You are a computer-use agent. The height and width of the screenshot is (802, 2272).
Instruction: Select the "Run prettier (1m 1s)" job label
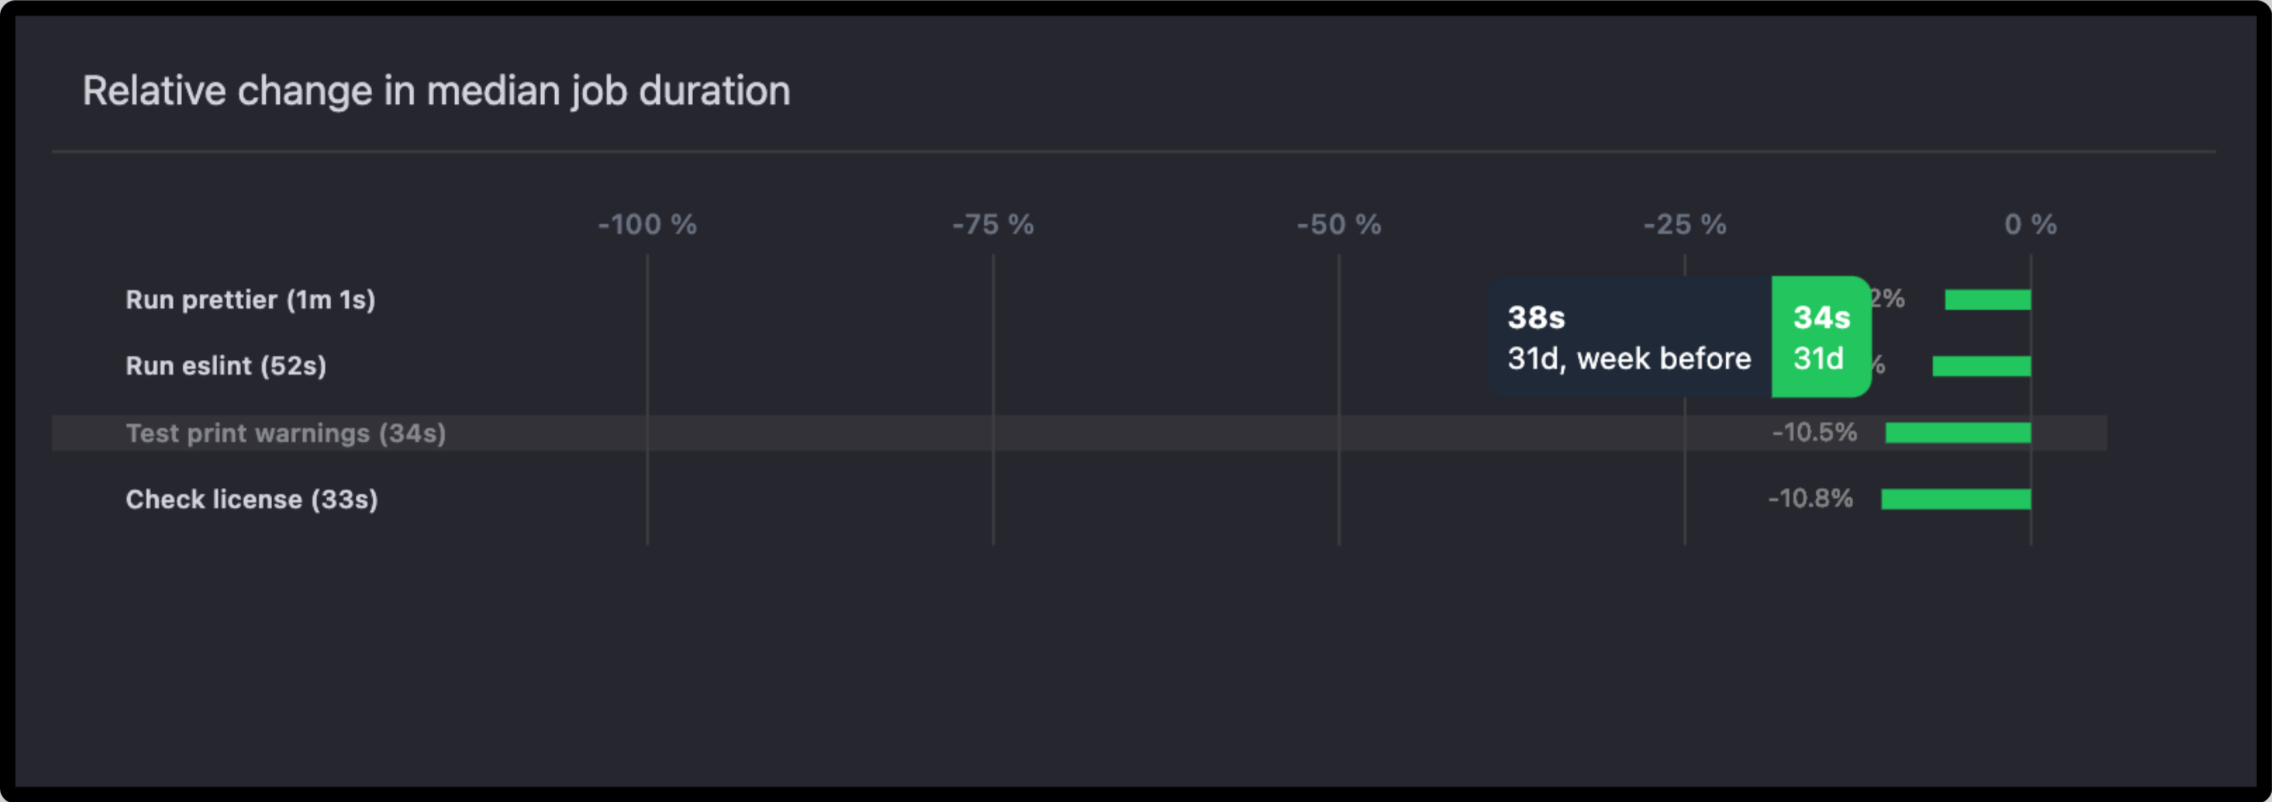click(250, 300)
